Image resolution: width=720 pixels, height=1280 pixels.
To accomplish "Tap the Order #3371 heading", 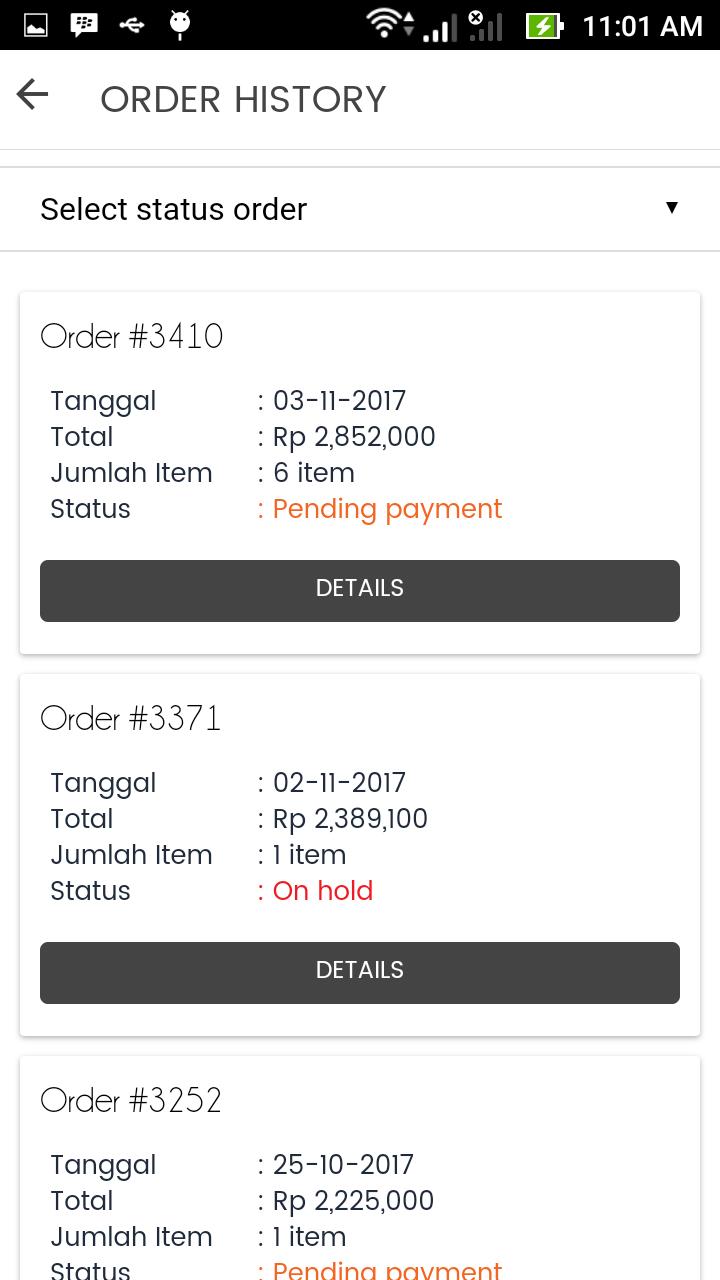I will (131, 718).
